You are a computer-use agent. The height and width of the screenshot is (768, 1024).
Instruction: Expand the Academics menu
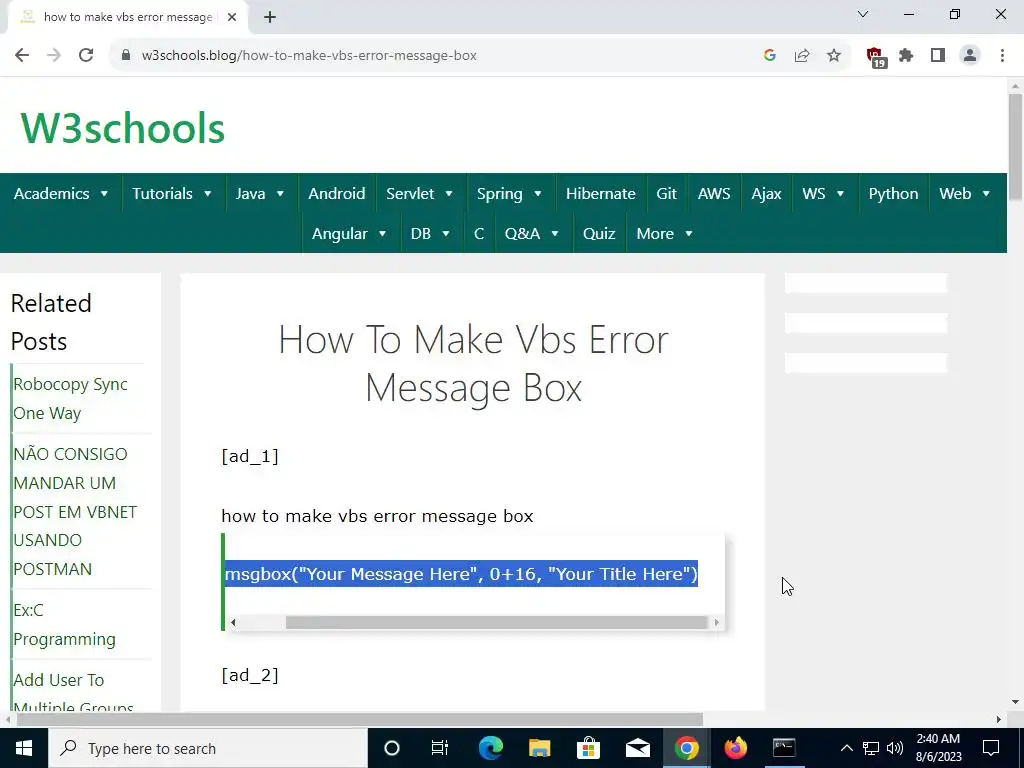60,193
